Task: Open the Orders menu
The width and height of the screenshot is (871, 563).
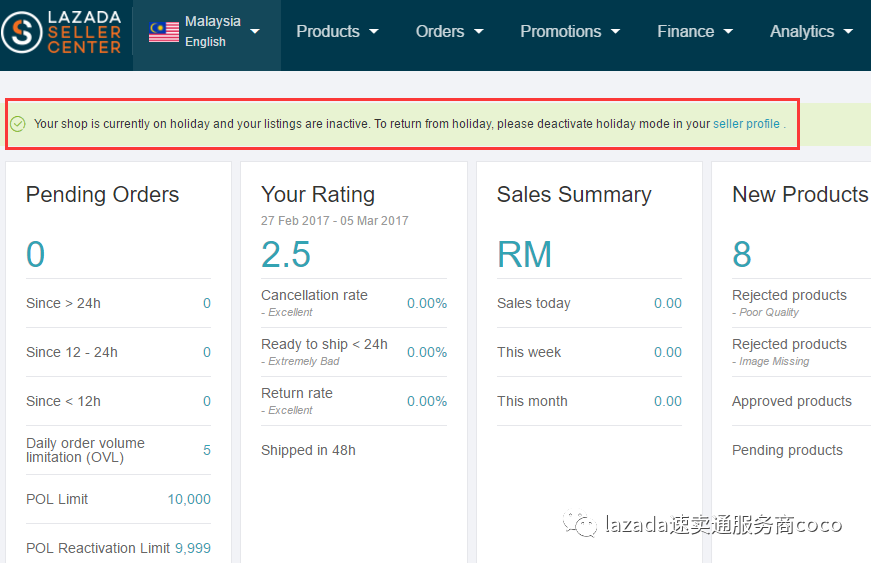Action: (x=449, y=32)
